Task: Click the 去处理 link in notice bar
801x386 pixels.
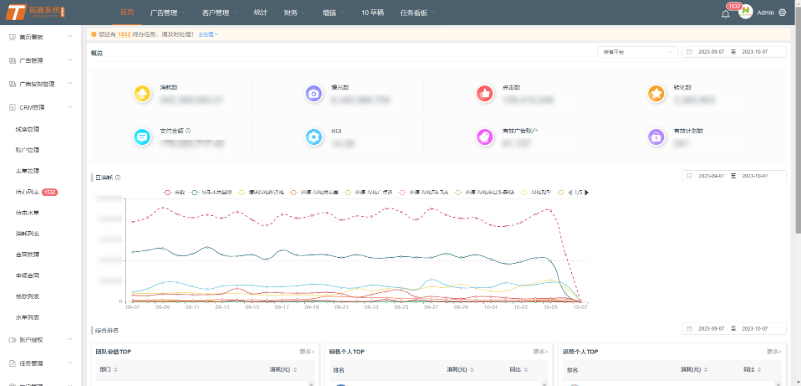Action: 208,34
